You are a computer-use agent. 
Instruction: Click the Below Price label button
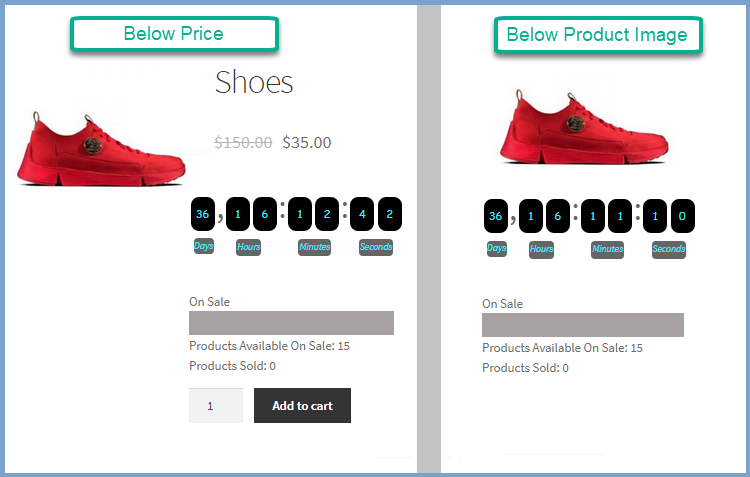[173, 34]
